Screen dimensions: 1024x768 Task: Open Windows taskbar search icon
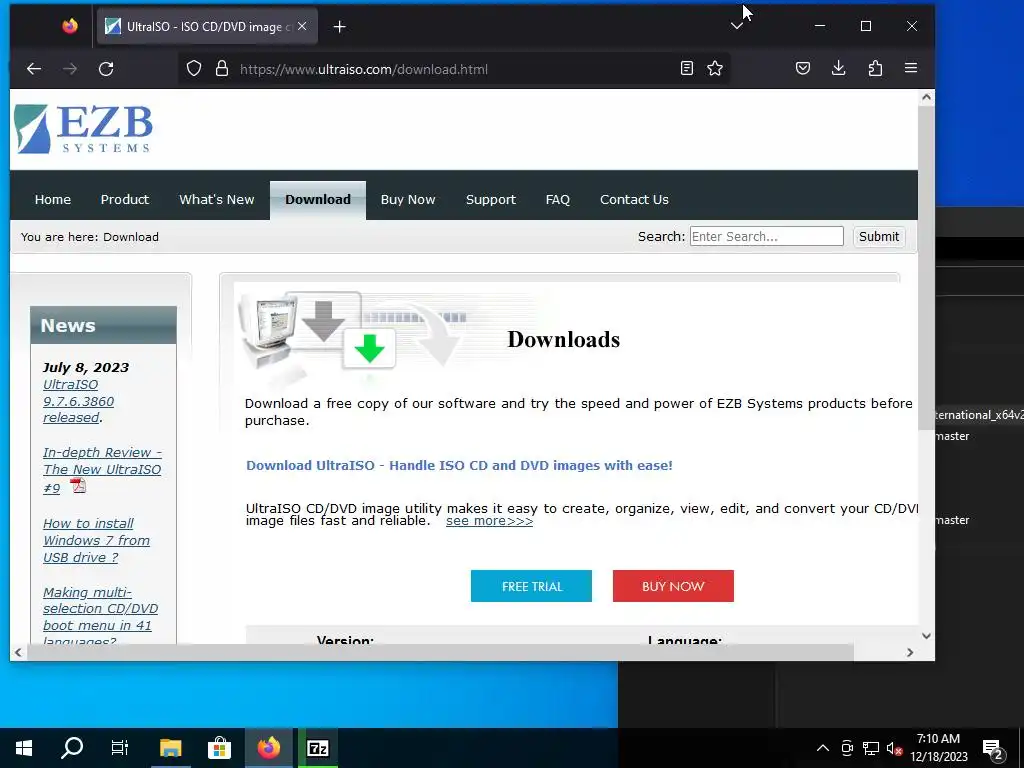(72, 748)
